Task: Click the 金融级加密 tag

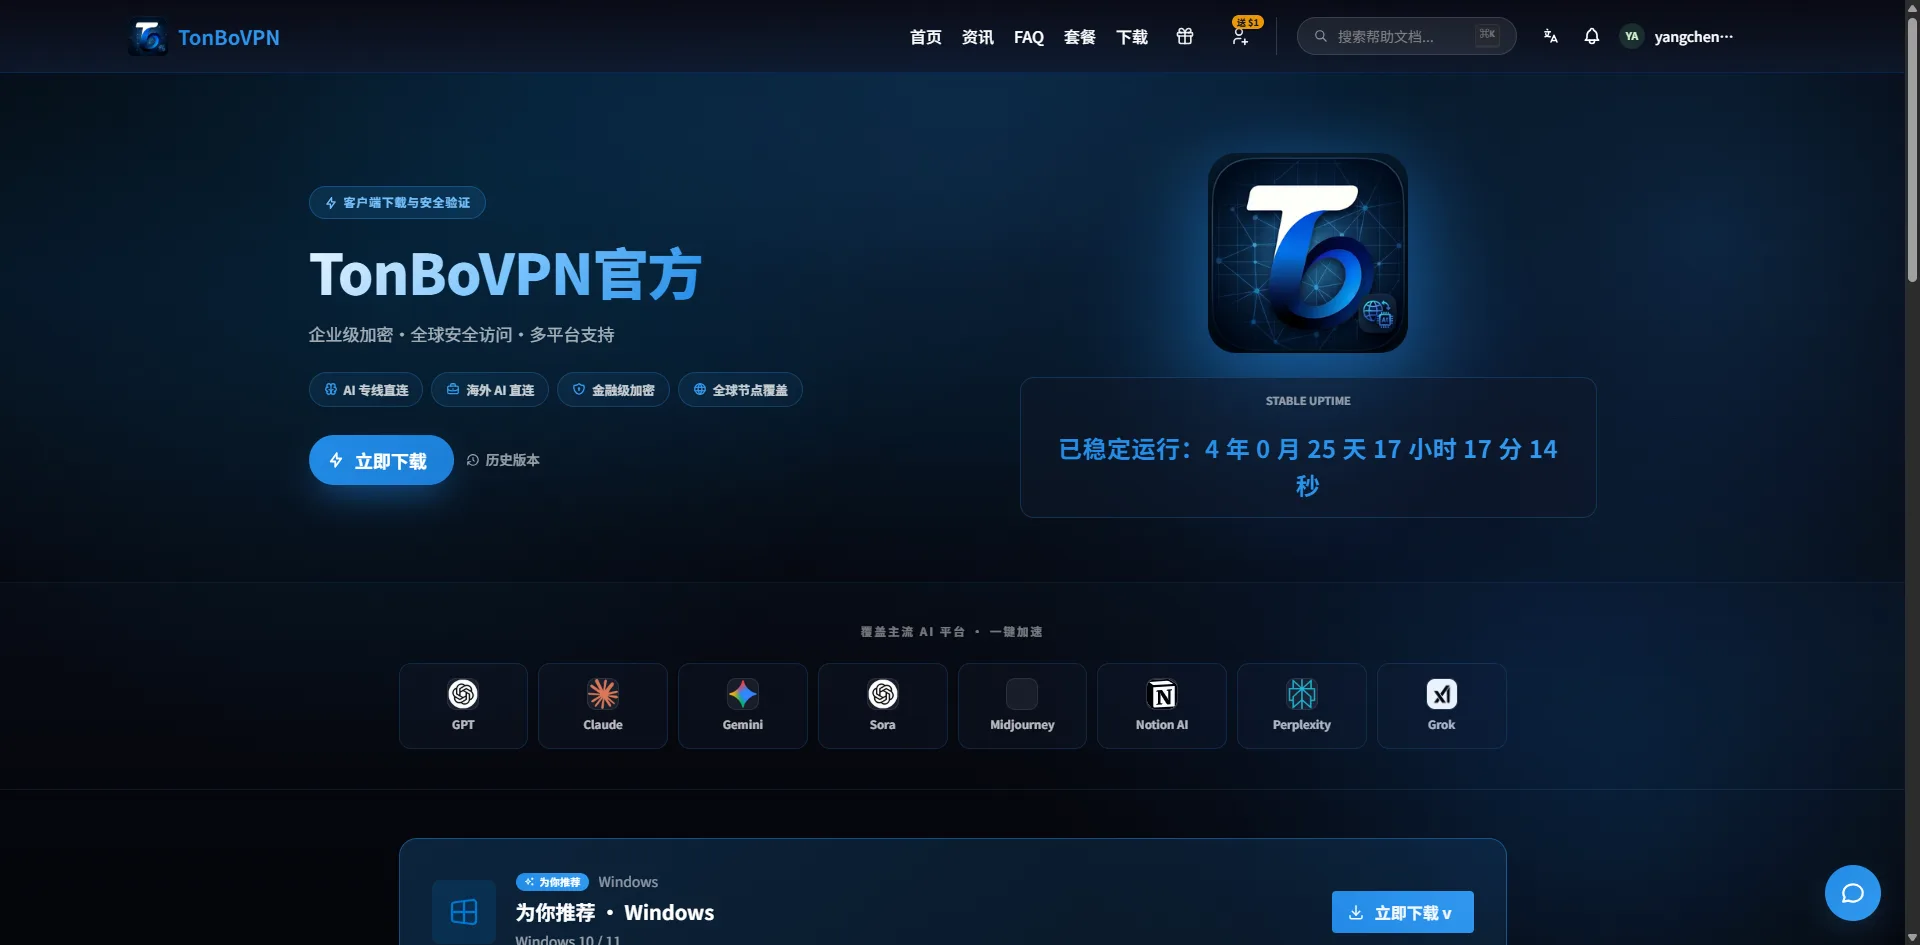Action: click(x=613, y=389)
